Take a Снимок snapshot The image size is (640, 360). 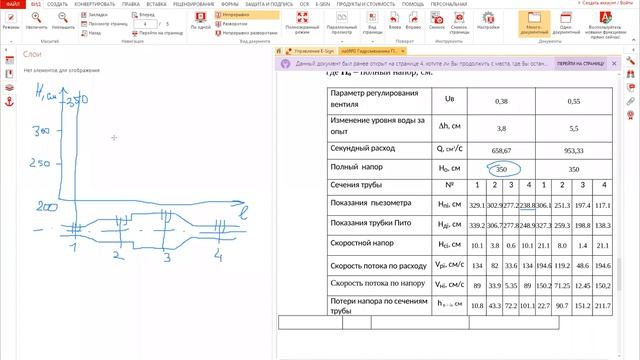point(437,21)
